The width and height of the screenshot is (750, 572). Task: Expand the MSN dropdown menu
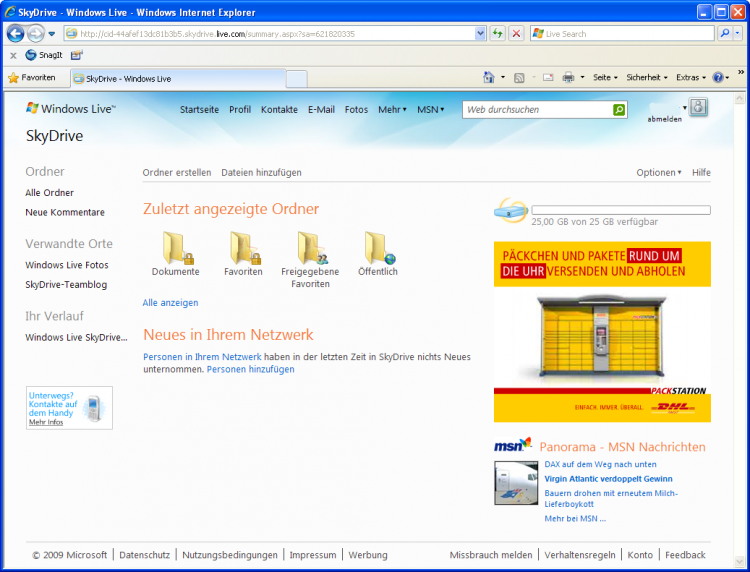[x=431, y=110]
